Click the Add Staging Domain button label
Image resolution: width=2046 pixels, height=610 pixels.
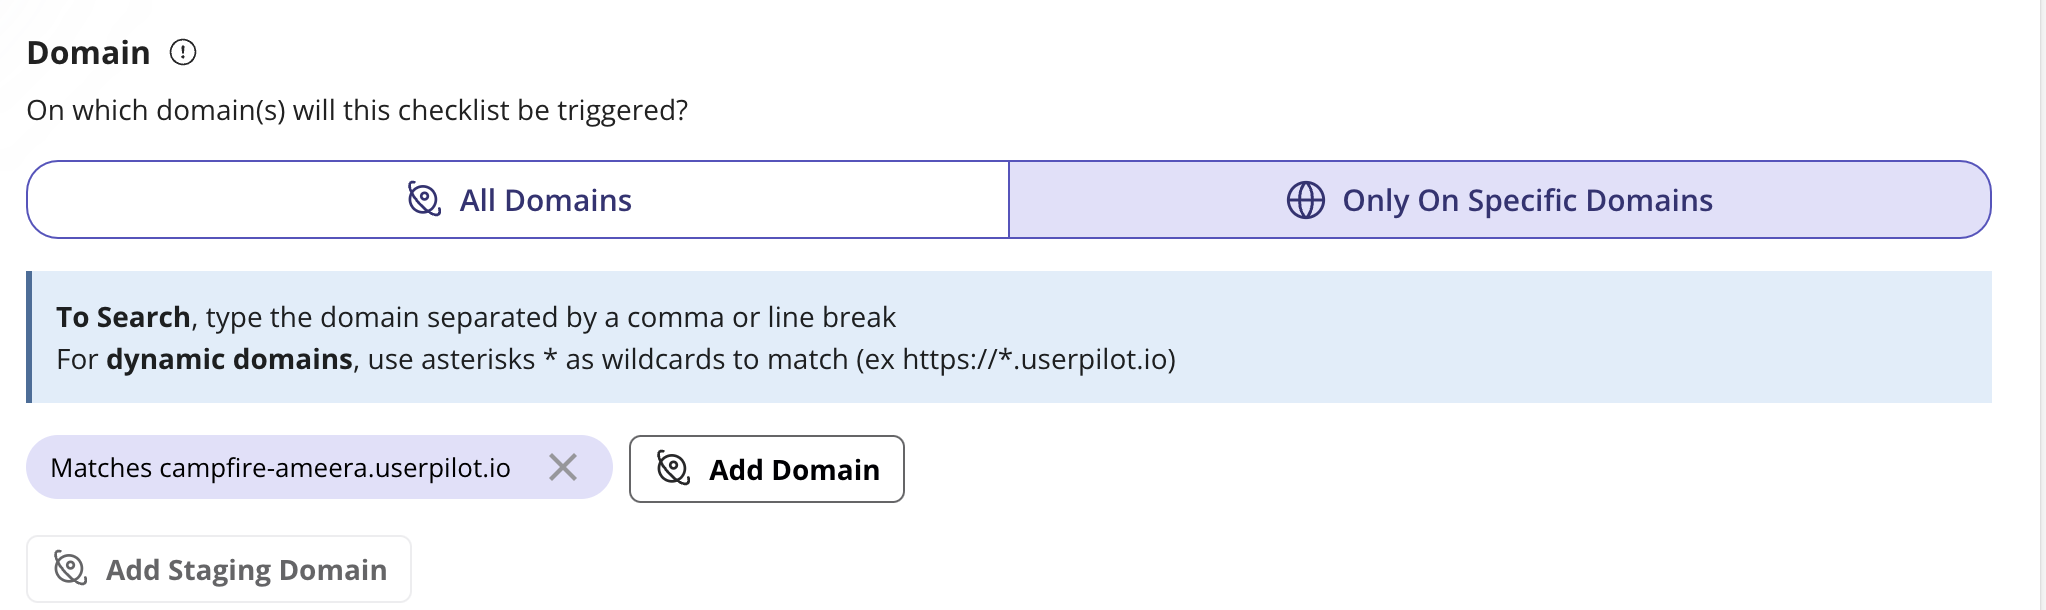pos(246,570)
